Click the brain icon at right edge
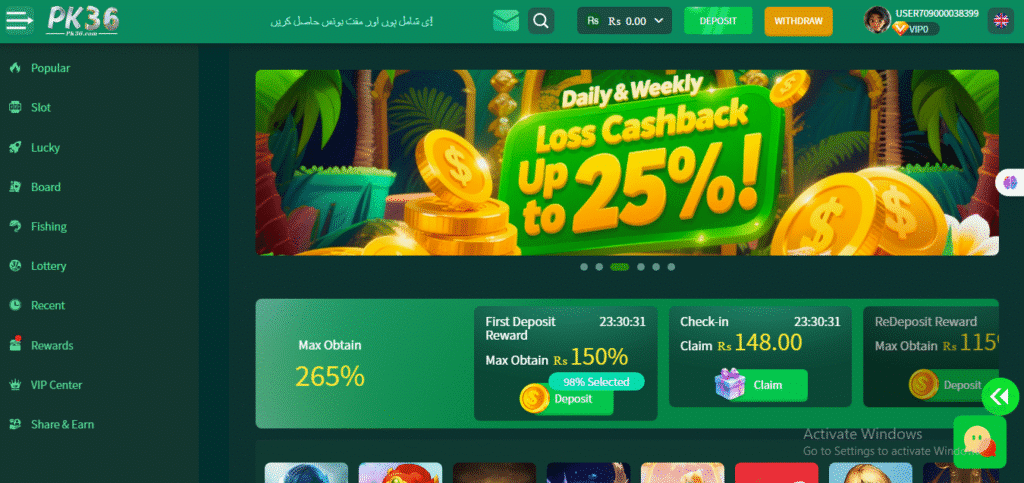 point(1011,182)
